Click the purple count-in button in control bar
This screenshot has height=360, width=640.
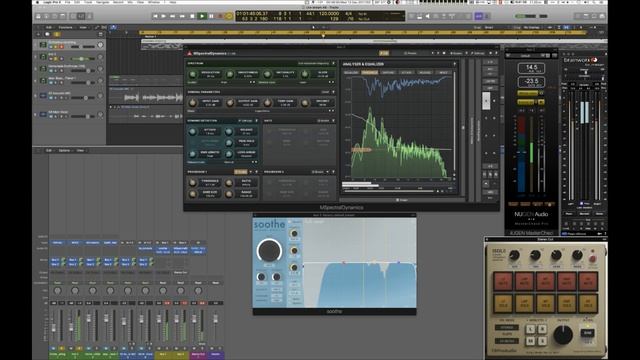(x=478, y=16)
